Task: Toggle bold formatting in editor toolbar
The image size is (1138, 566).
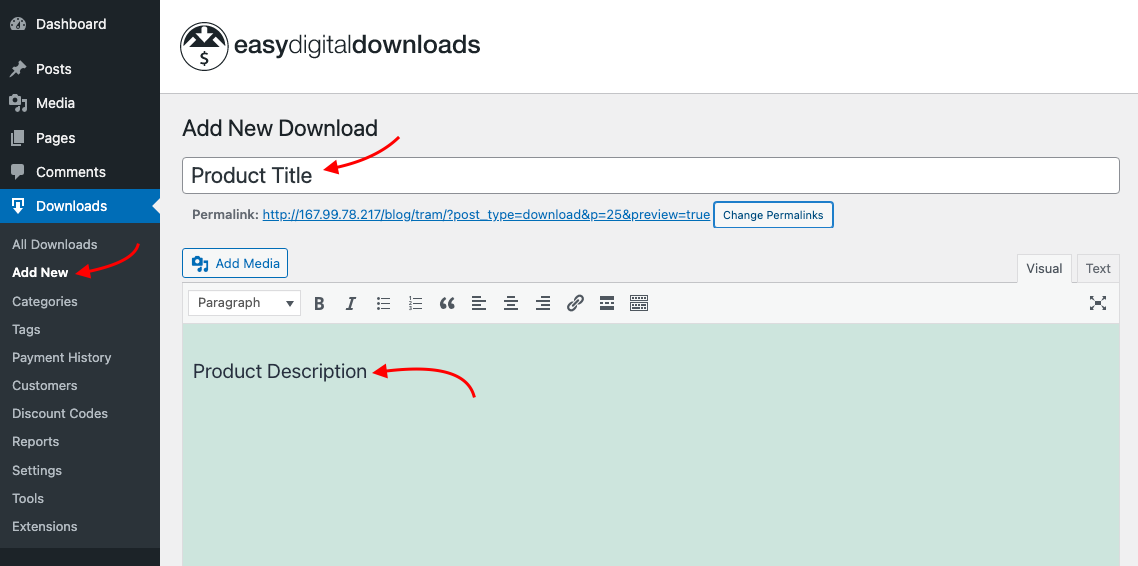Action: click(319, 303)
